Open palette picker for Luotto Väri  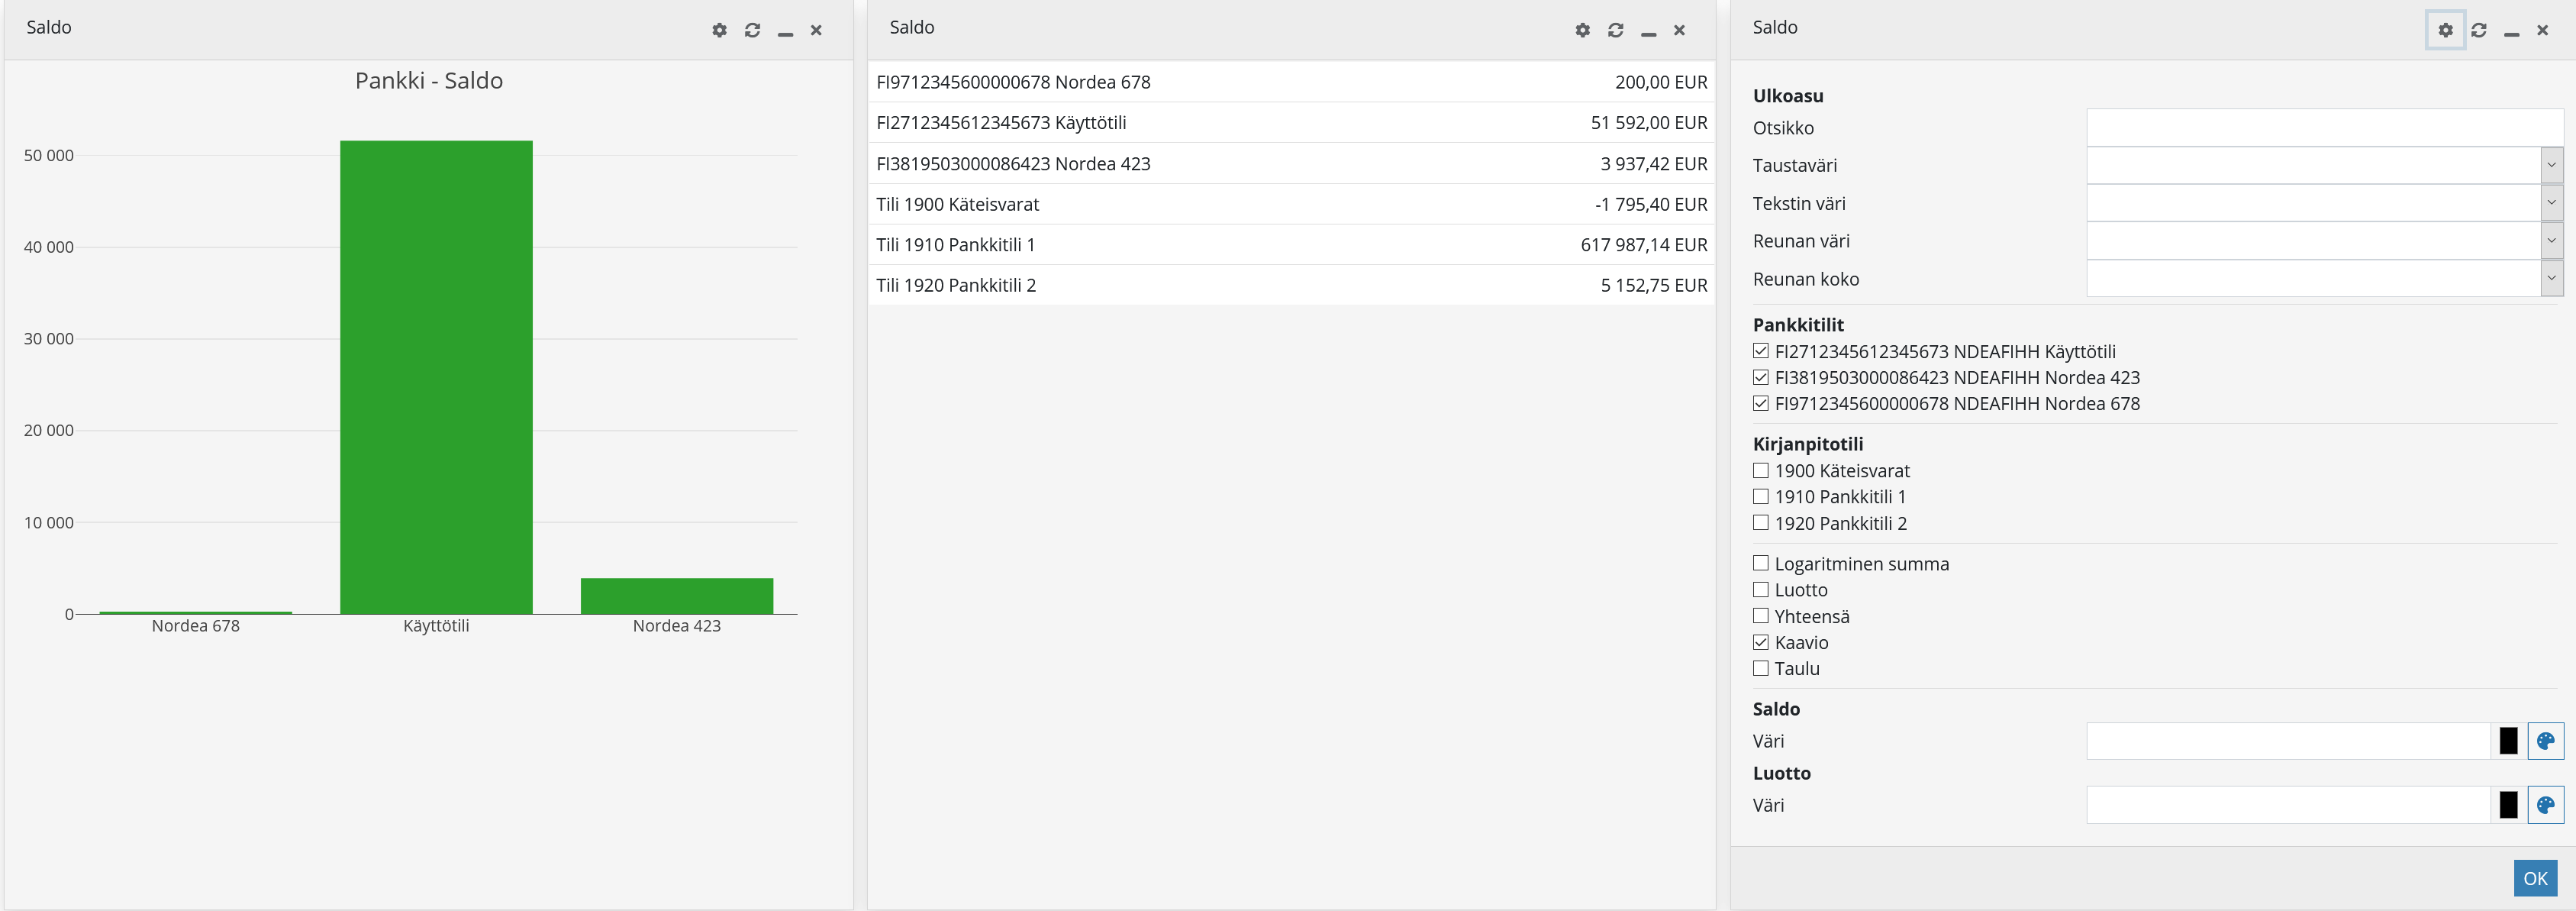2545,805
